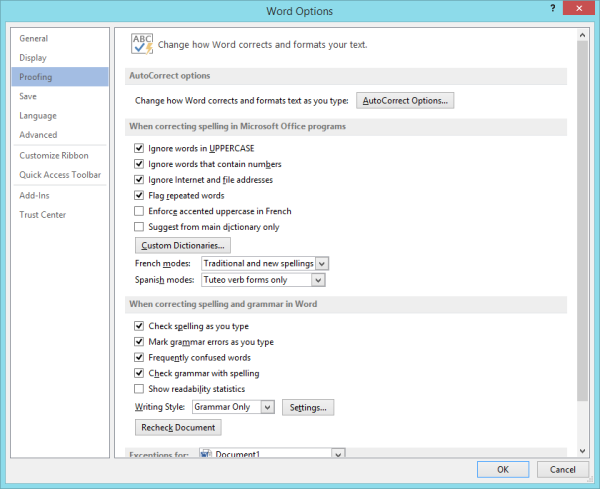Open the Customize Ribbon category

[x=54, y=155]
